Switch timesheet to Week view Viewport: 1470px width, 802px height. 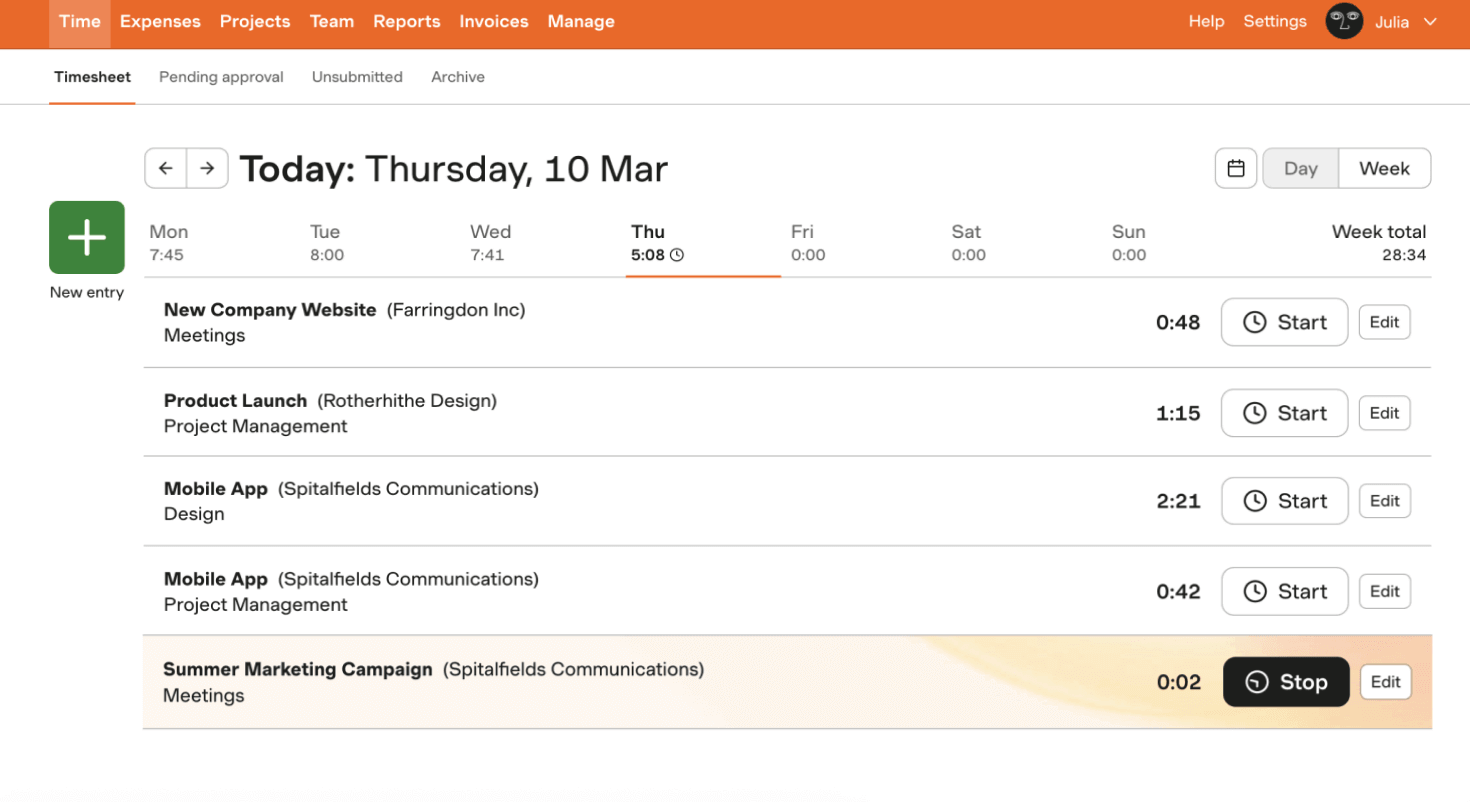click(1384, 168)
